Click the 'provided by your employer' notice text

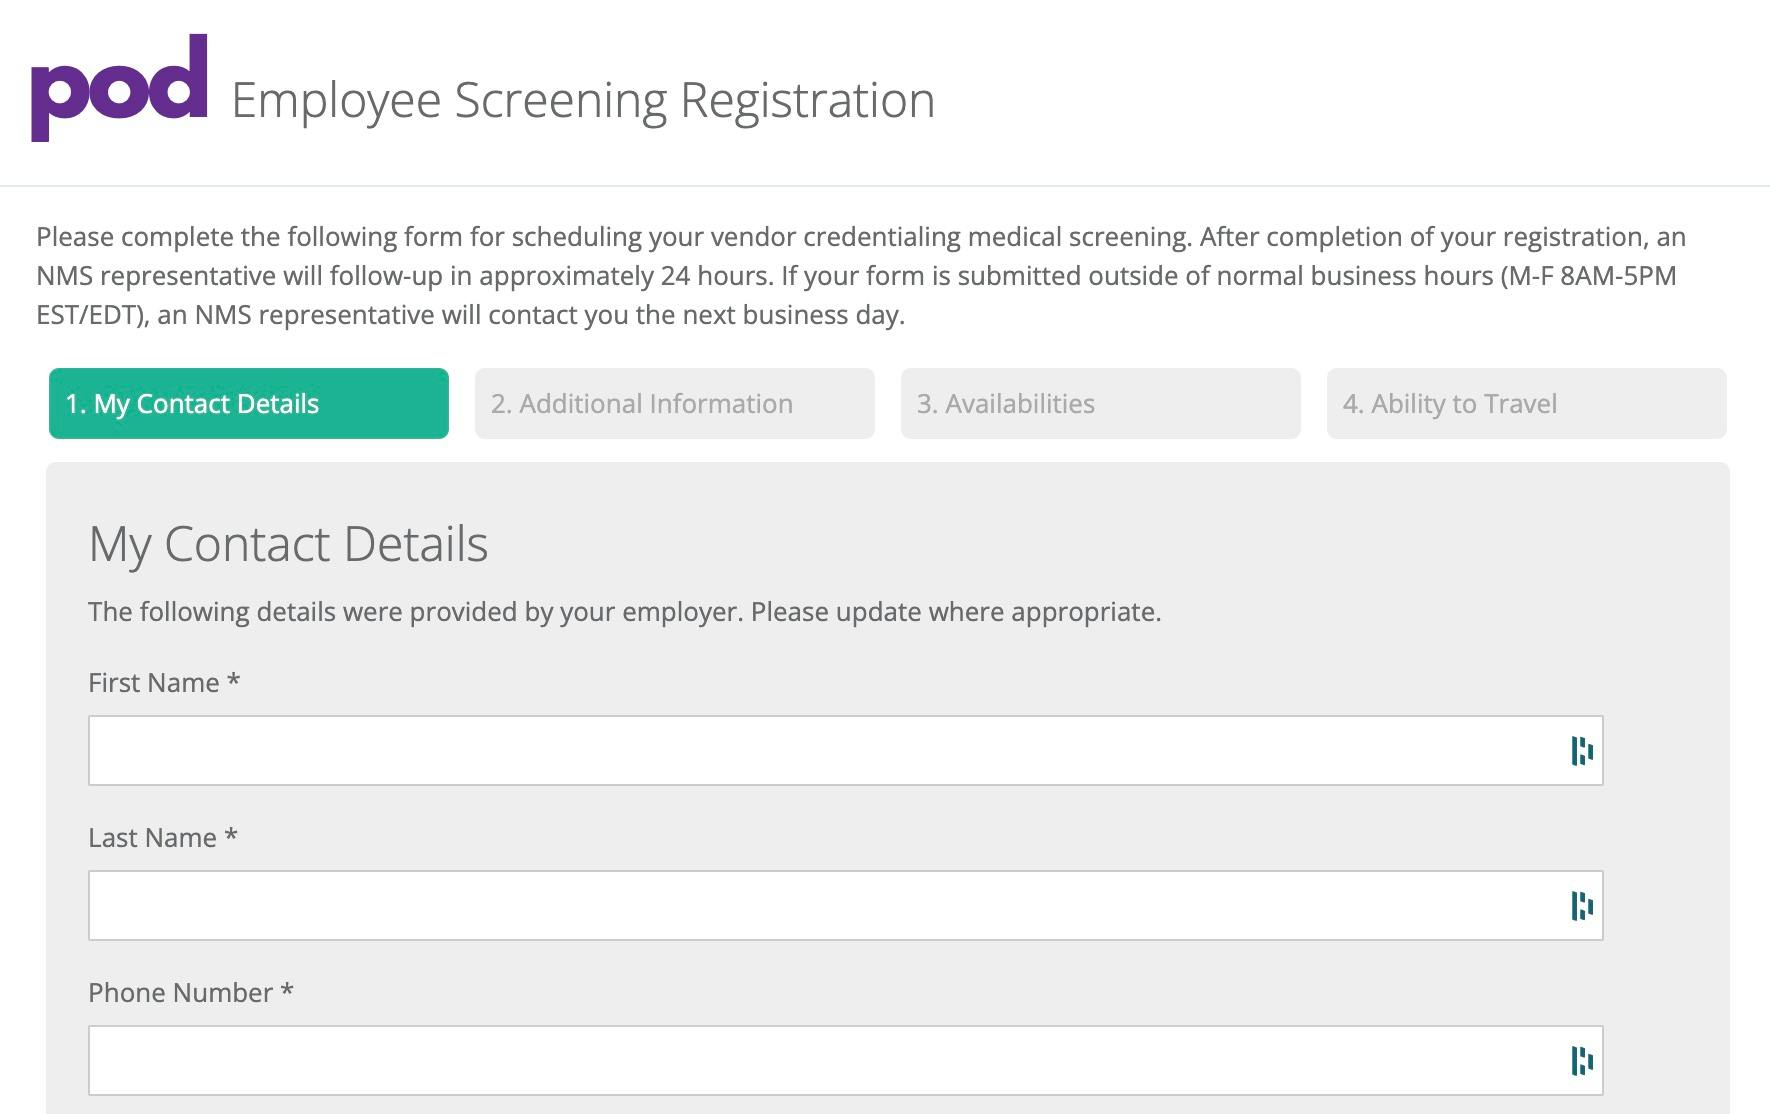[624, 612]
